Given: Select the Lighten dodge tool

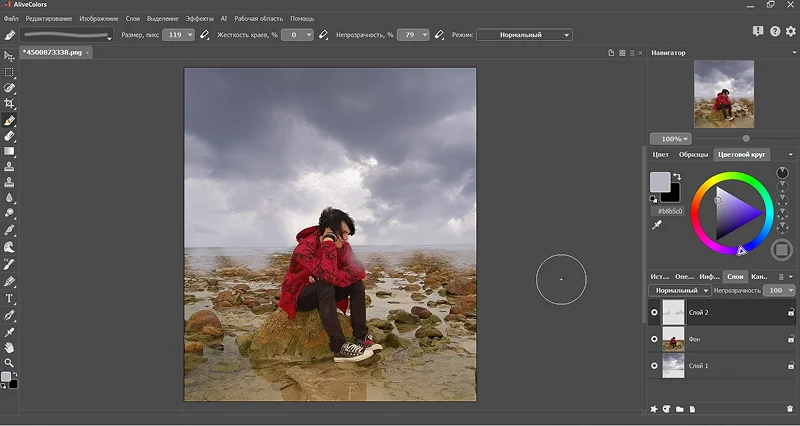Looking at the screenshot, I should [x=9, y=213].
